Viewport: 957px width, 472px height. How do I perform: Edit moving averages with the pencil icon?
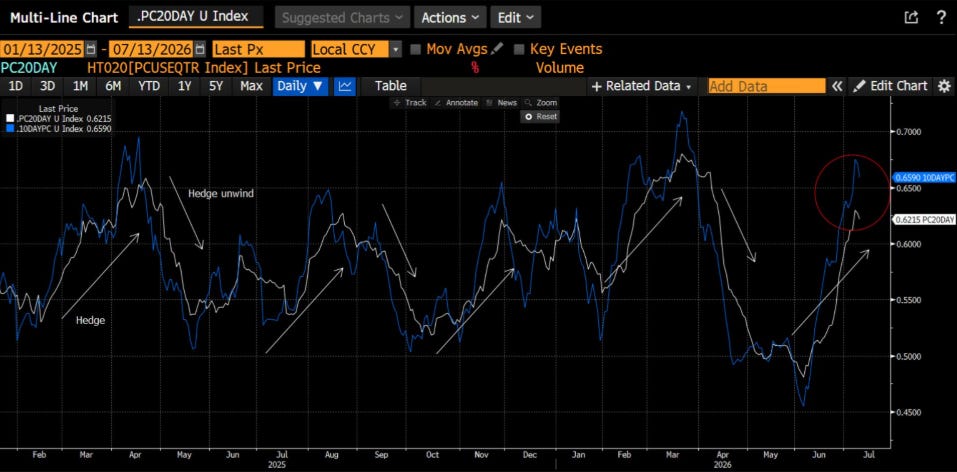click(x=497, y=48)
